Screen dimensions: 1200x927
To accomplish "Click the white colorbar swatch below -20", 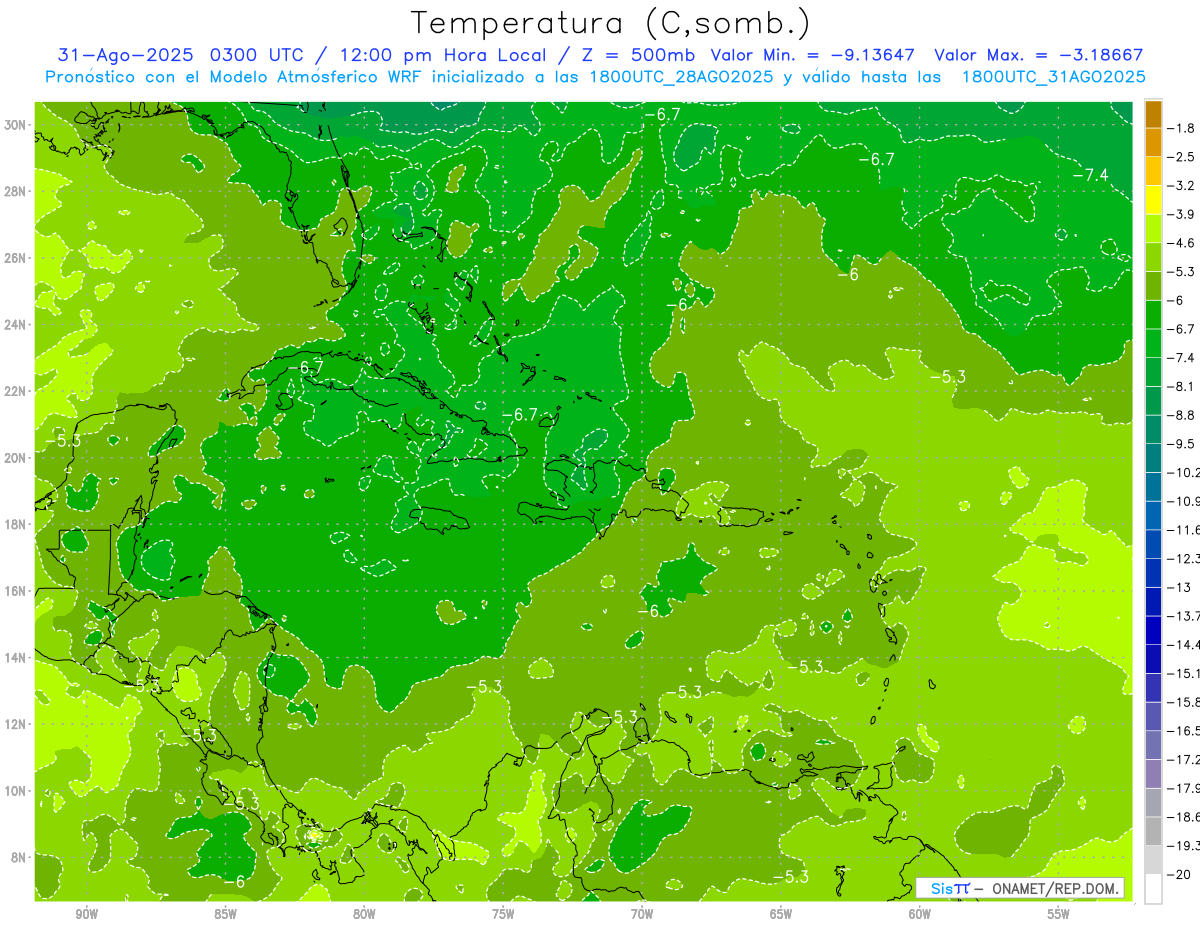I will [1153, 889].
